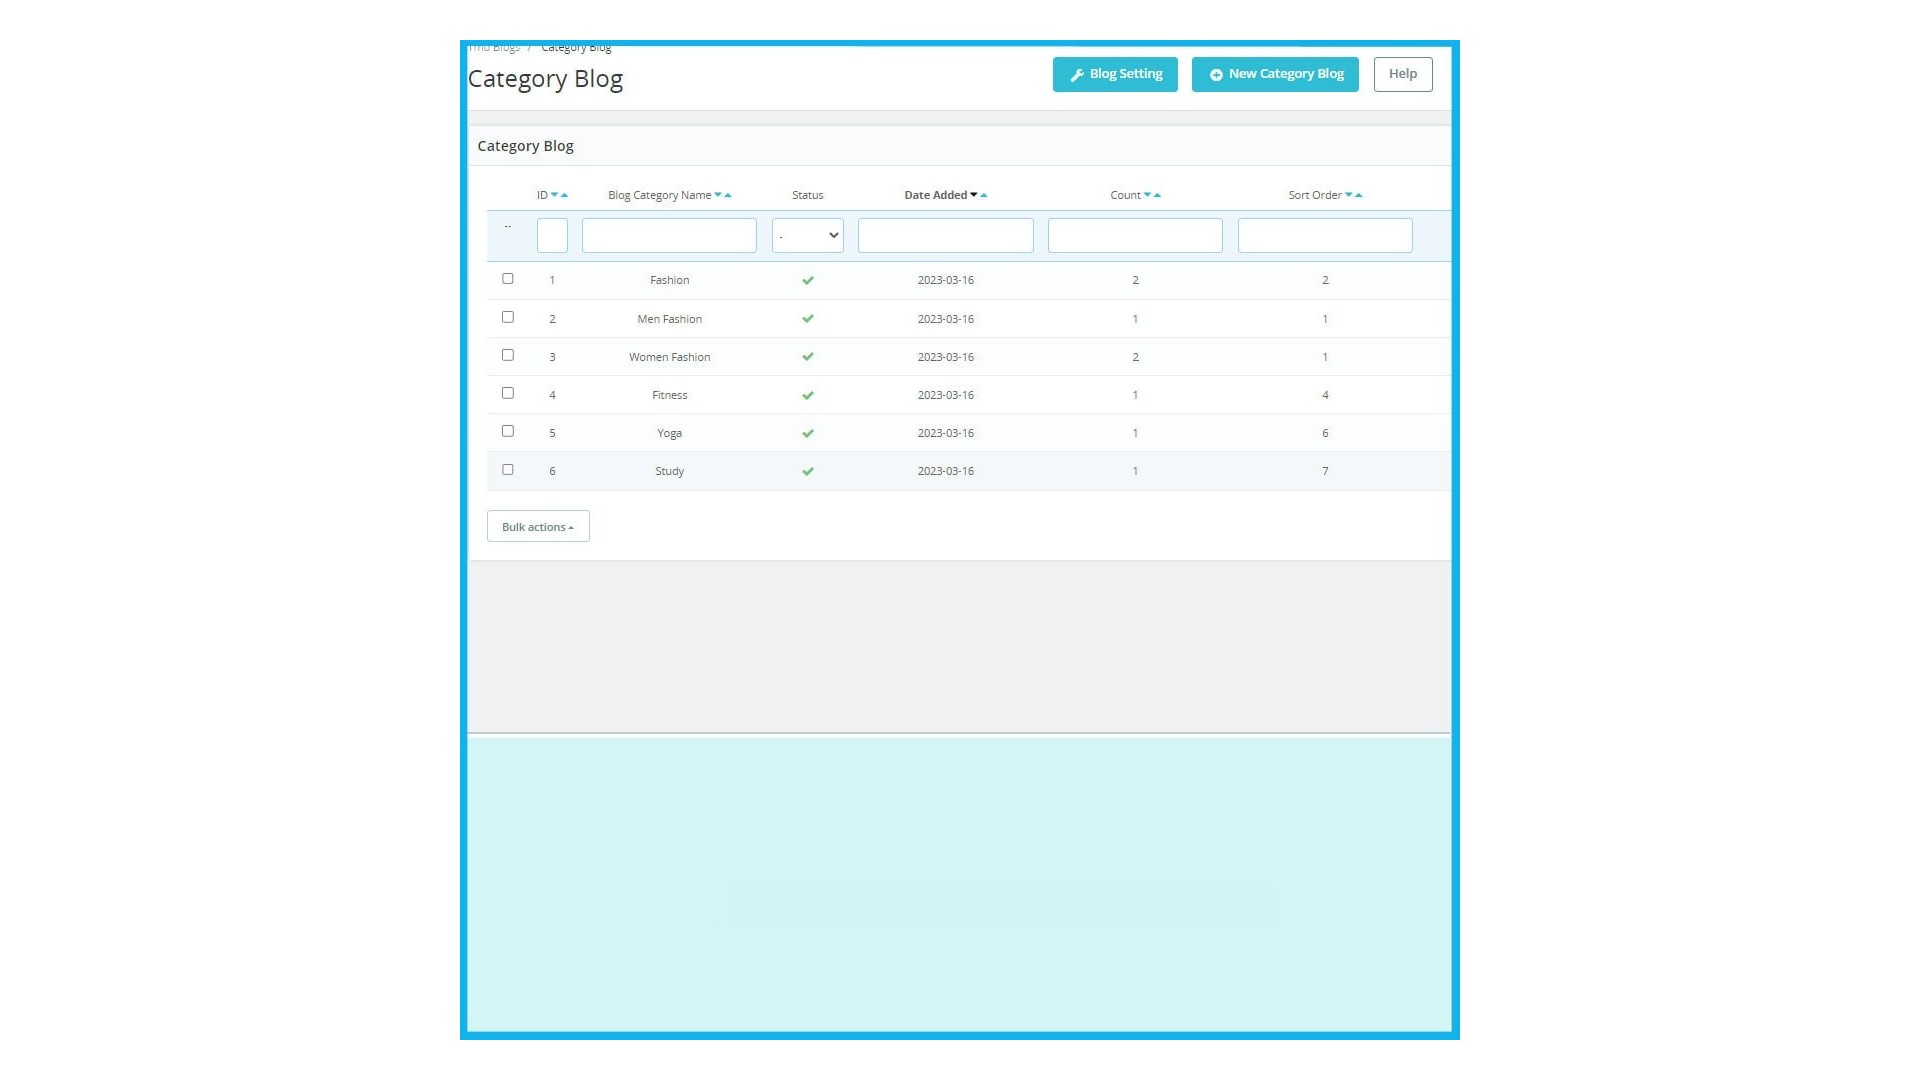Click the Help button

(x=1402, y=74)
